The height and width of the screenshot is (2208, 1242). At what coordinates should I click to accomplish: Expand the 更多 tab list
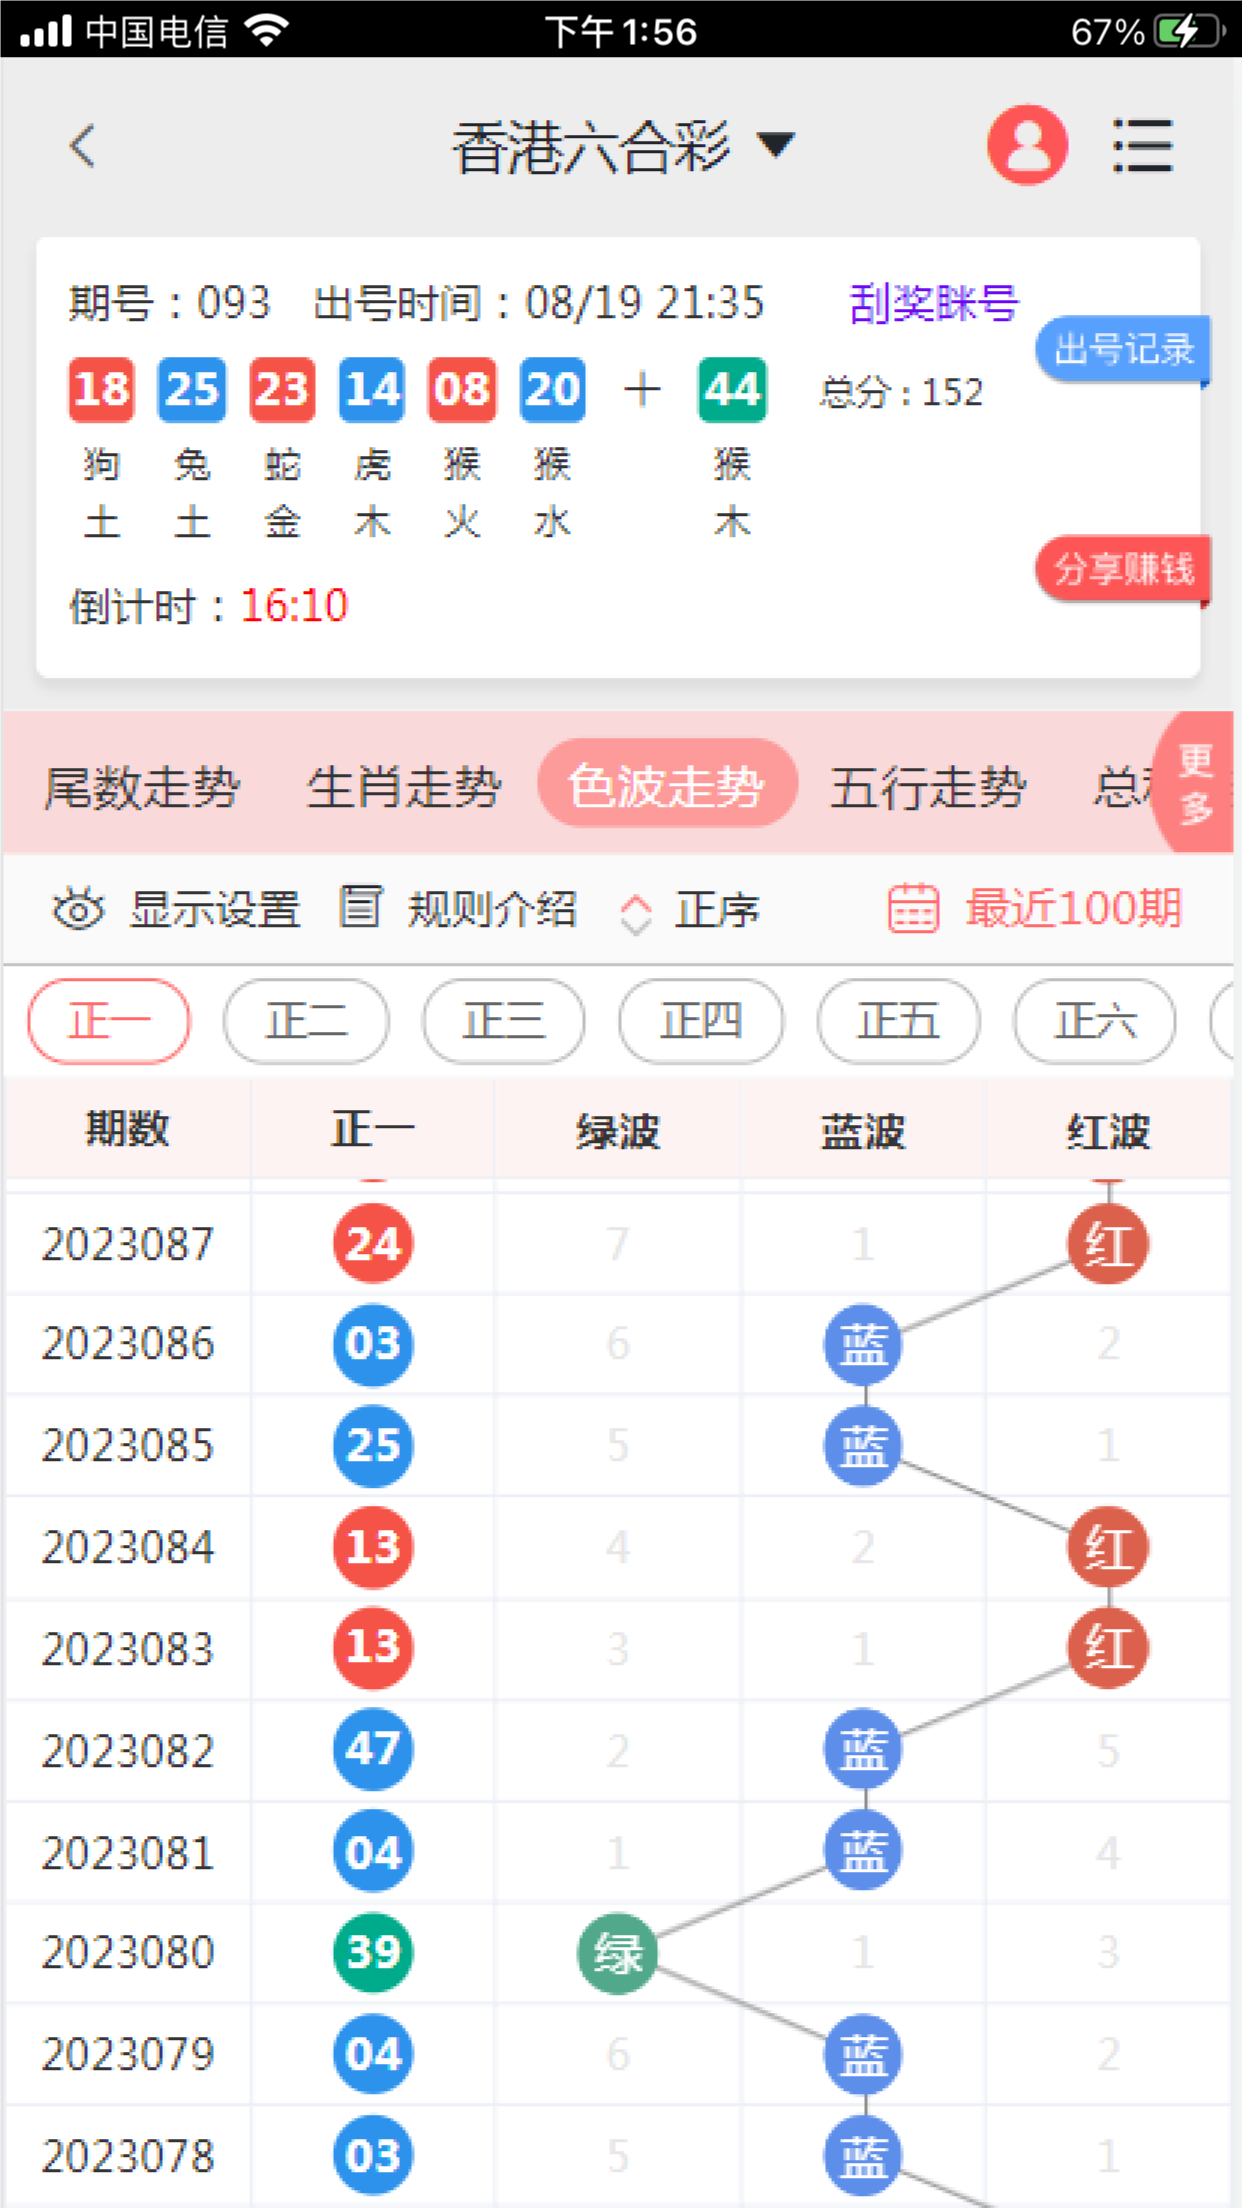coord(1195,783)
